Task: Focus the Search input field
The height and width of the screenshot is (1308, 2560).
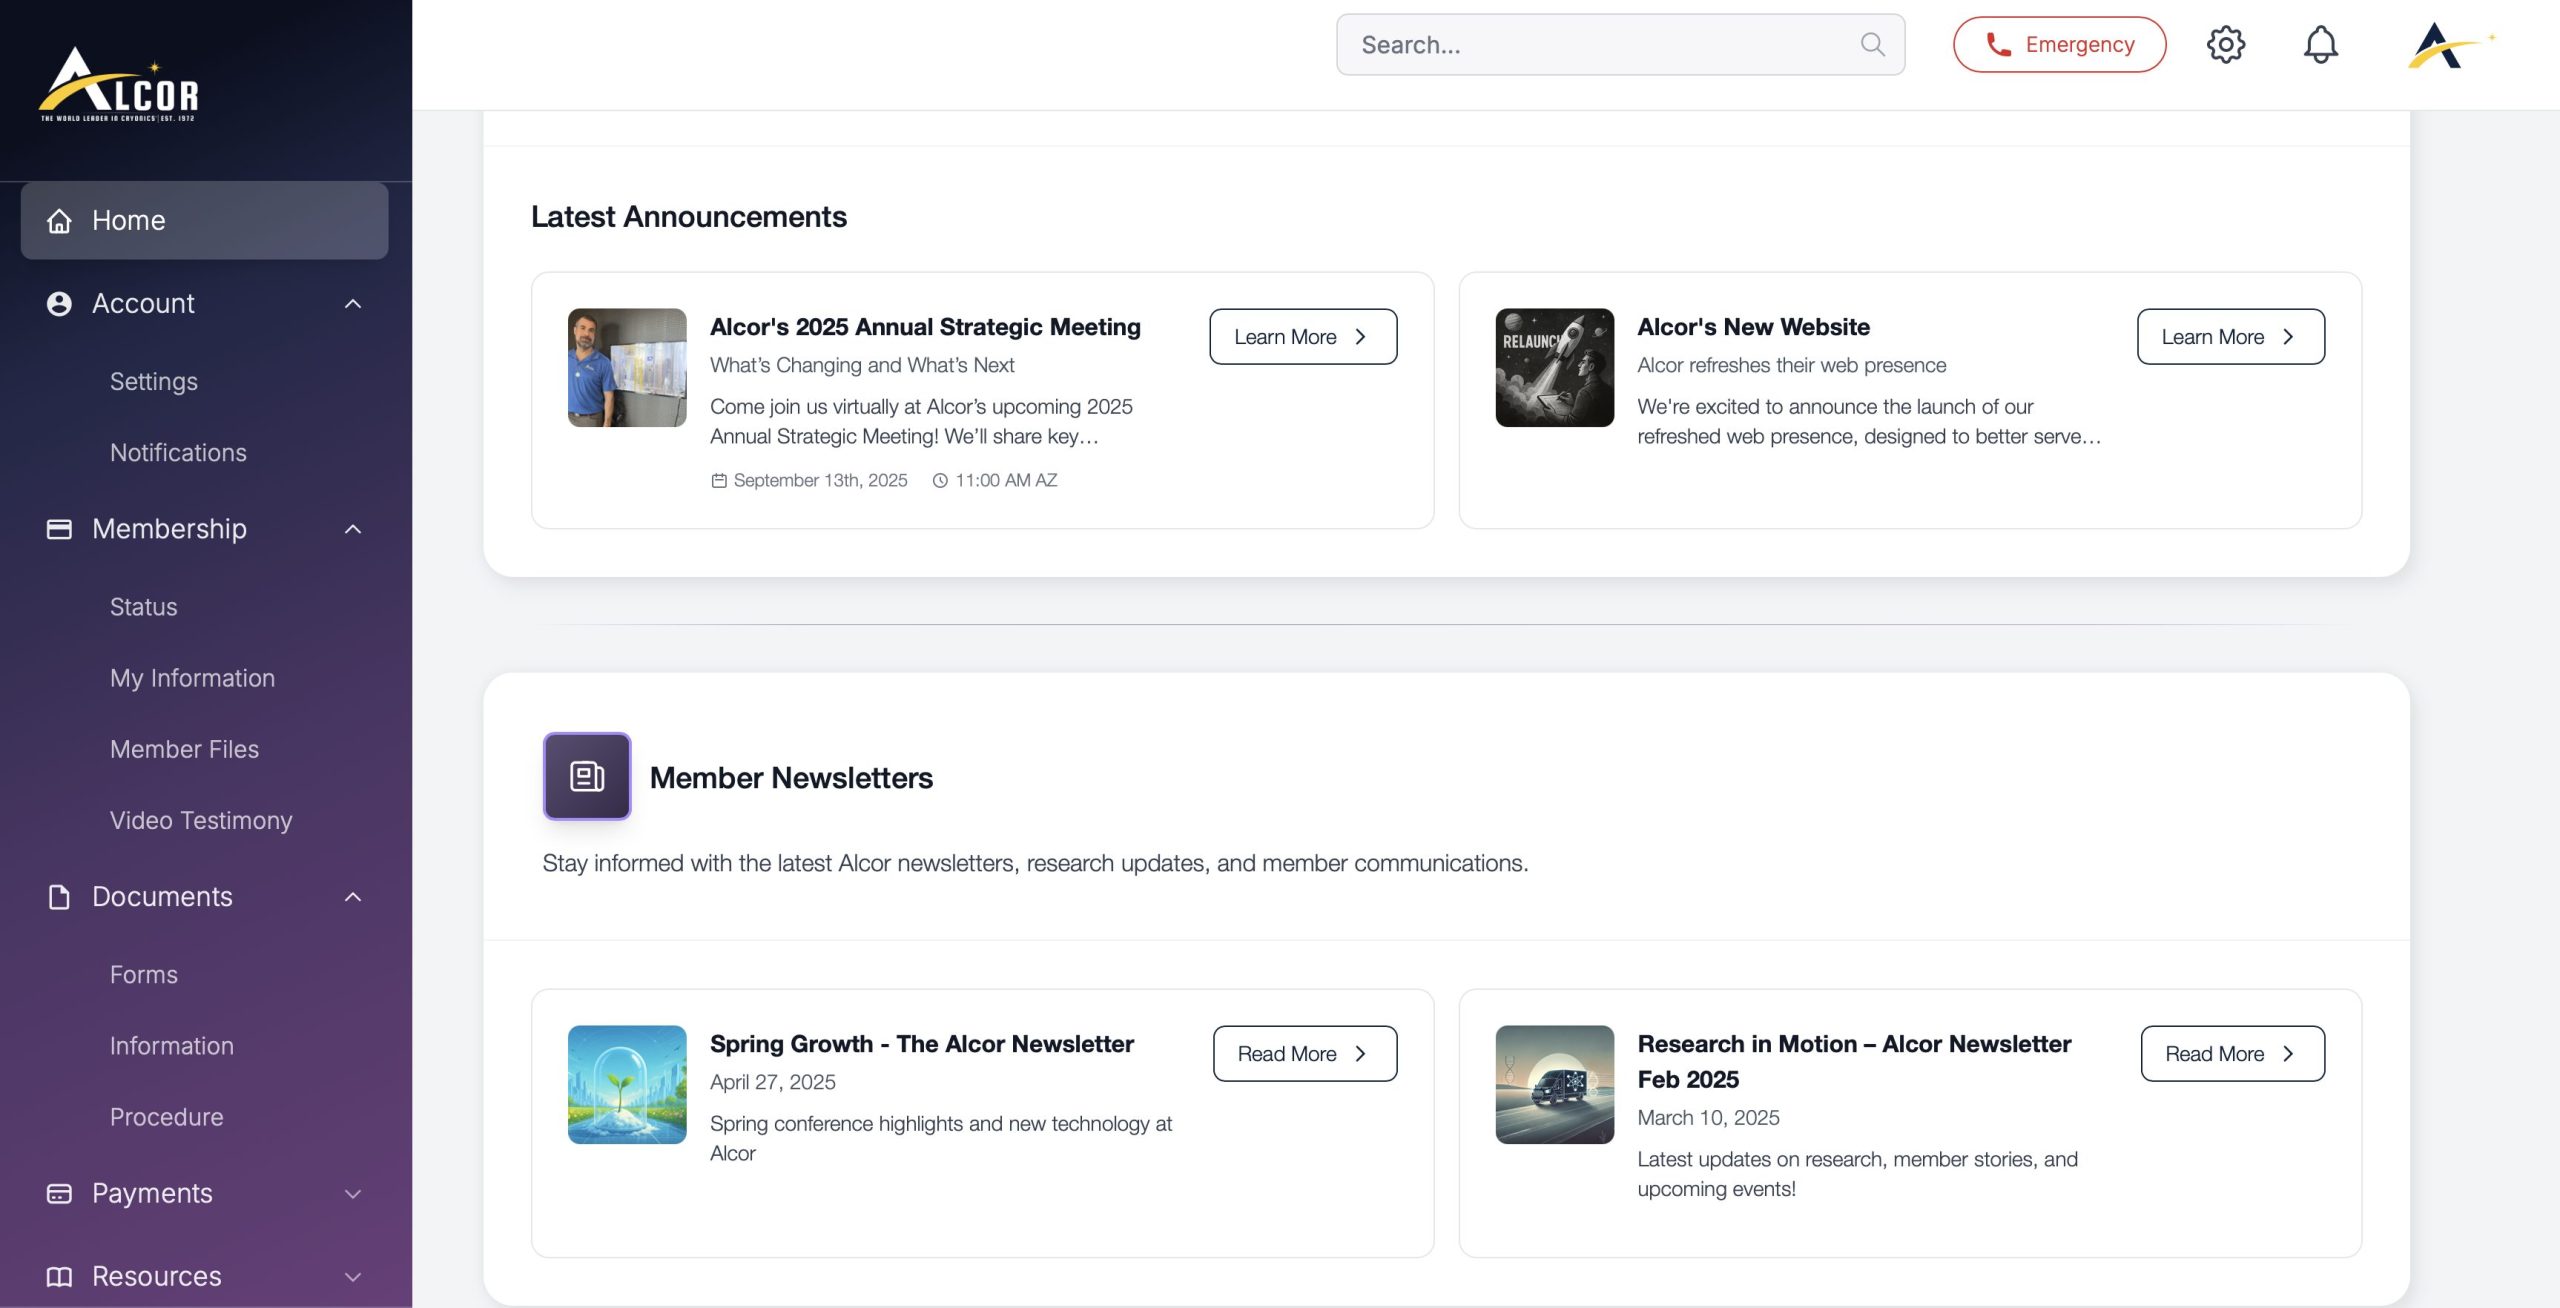Action: point(1600,45)
